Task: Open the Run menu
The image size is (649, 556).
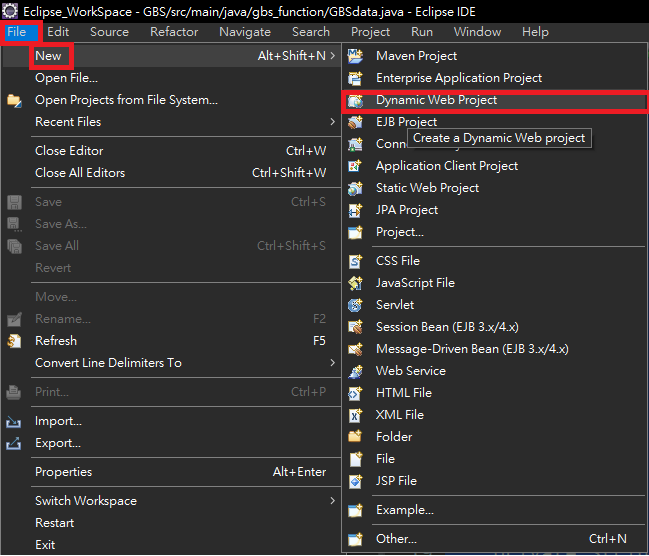Action: [x=422, y=32]
